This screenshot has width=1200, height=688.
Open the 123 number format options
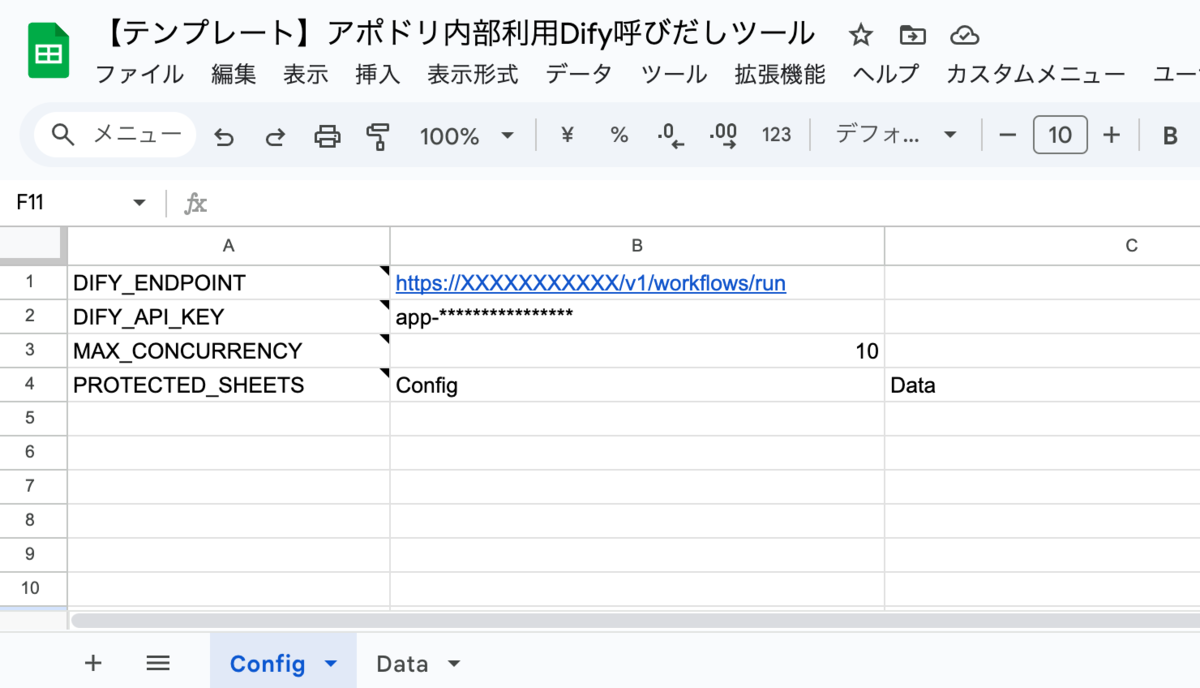coord(776,135)
